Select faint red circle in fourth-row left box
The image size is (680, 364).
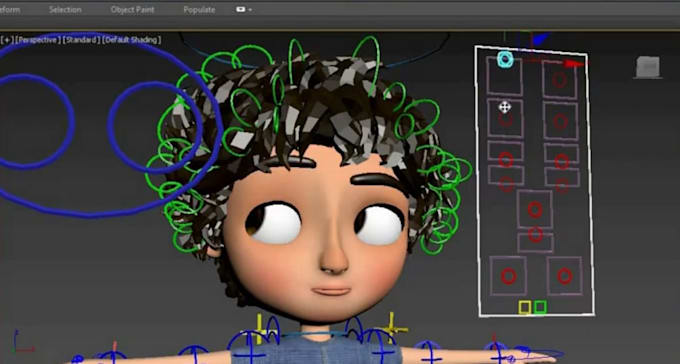coord(506,184)
